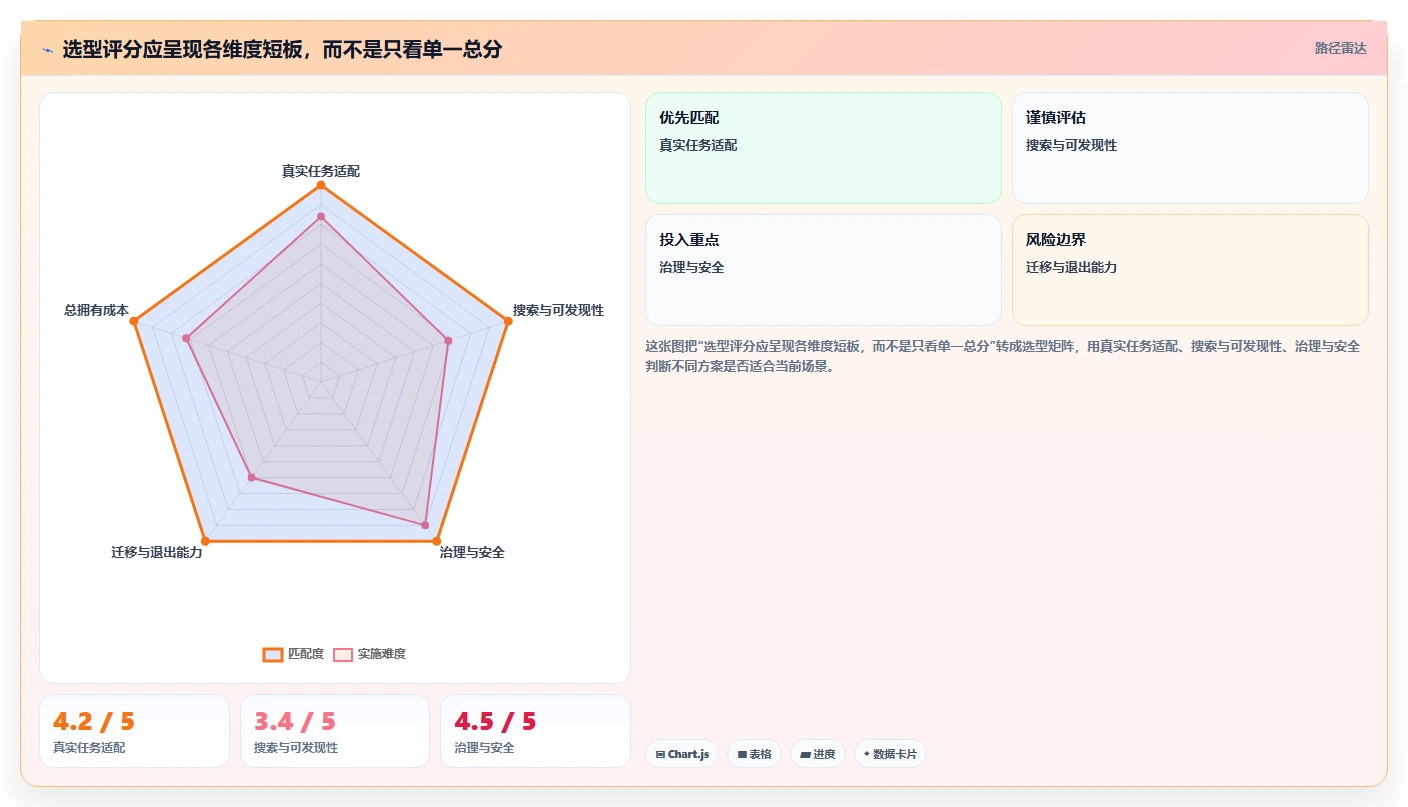Click radar axis label 总拥有成本

pos(96,310)
